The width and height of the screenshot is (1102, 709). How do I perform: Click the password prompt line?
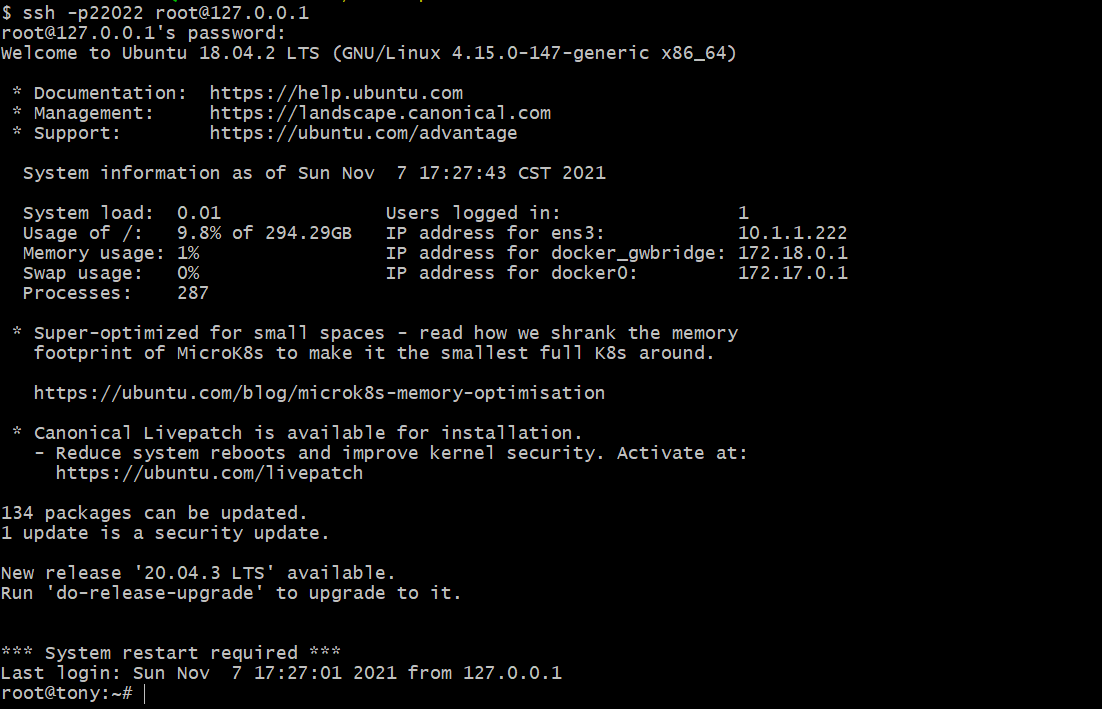pos(143,33)
